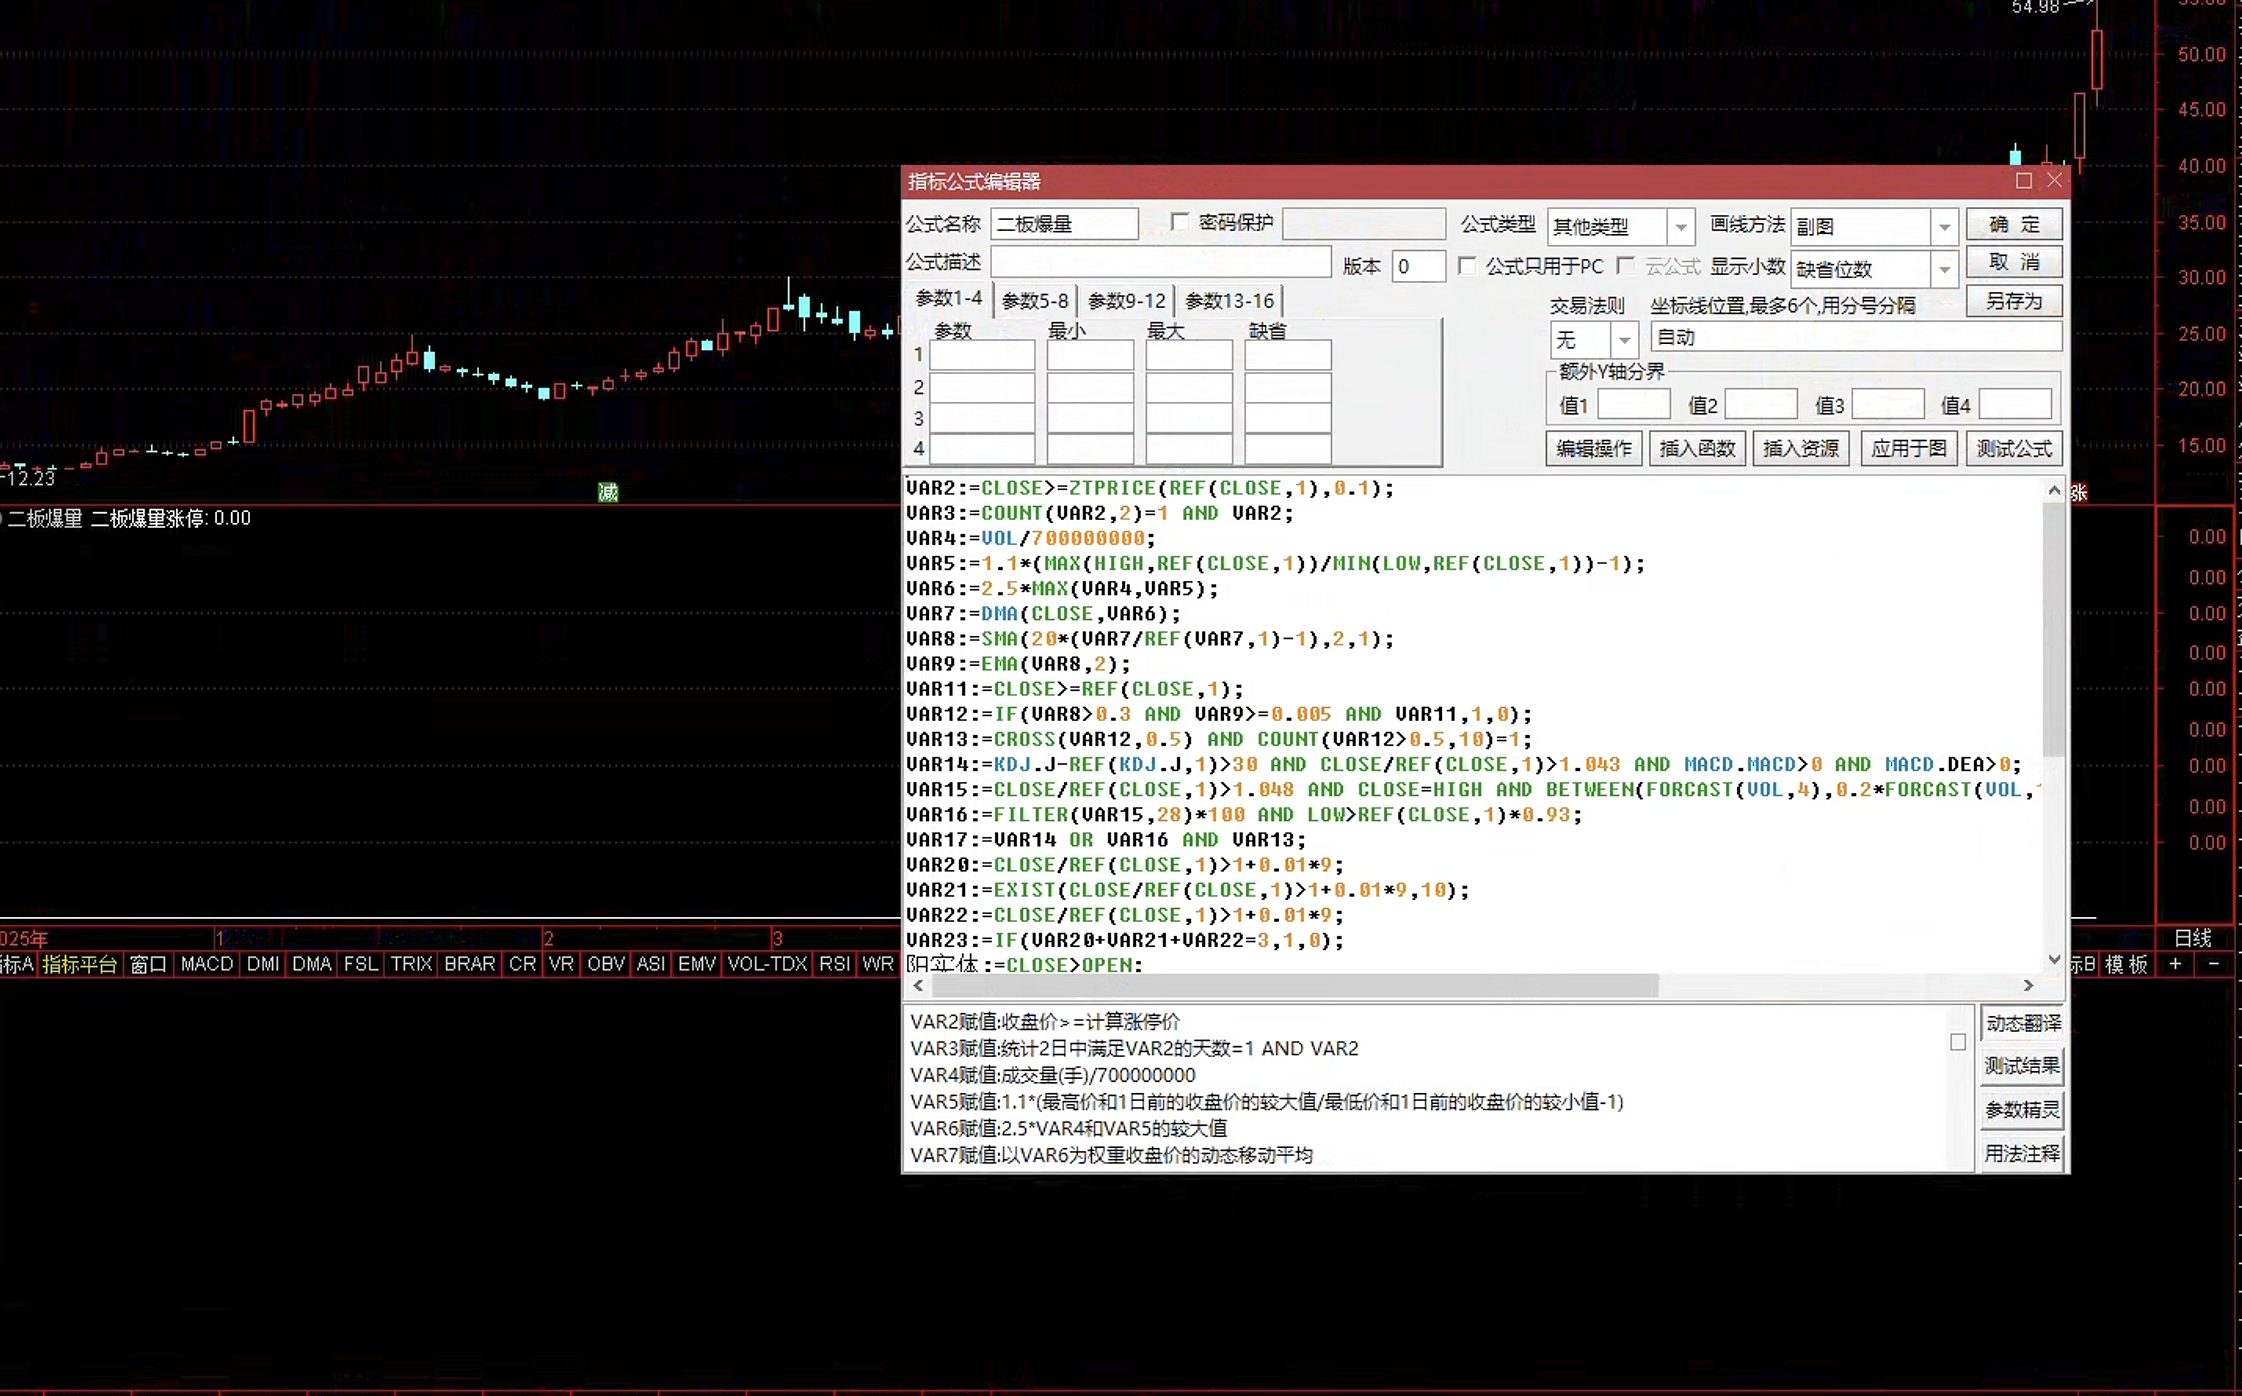Screen dimensions: 2242x1396
Task: Click the 测试公式 button
Action: tap(2014, 448)
